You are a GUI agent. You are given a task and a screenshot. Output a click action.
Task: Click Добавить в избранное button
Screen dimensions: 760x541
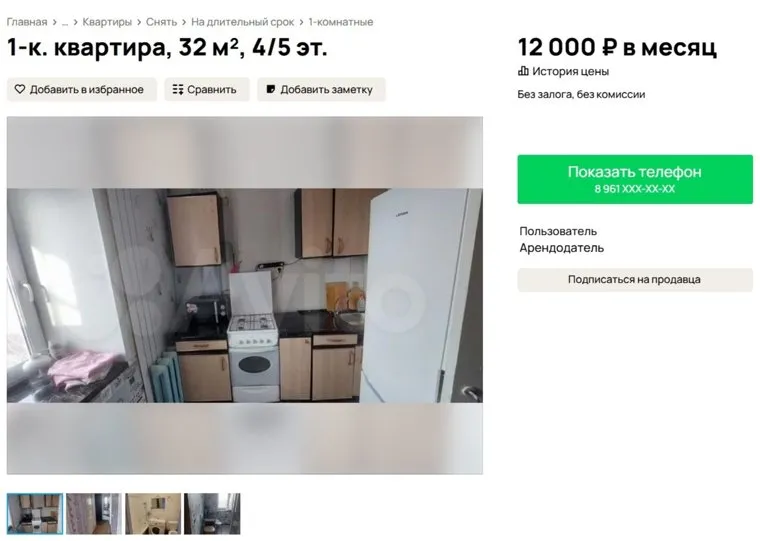[82, 89]
